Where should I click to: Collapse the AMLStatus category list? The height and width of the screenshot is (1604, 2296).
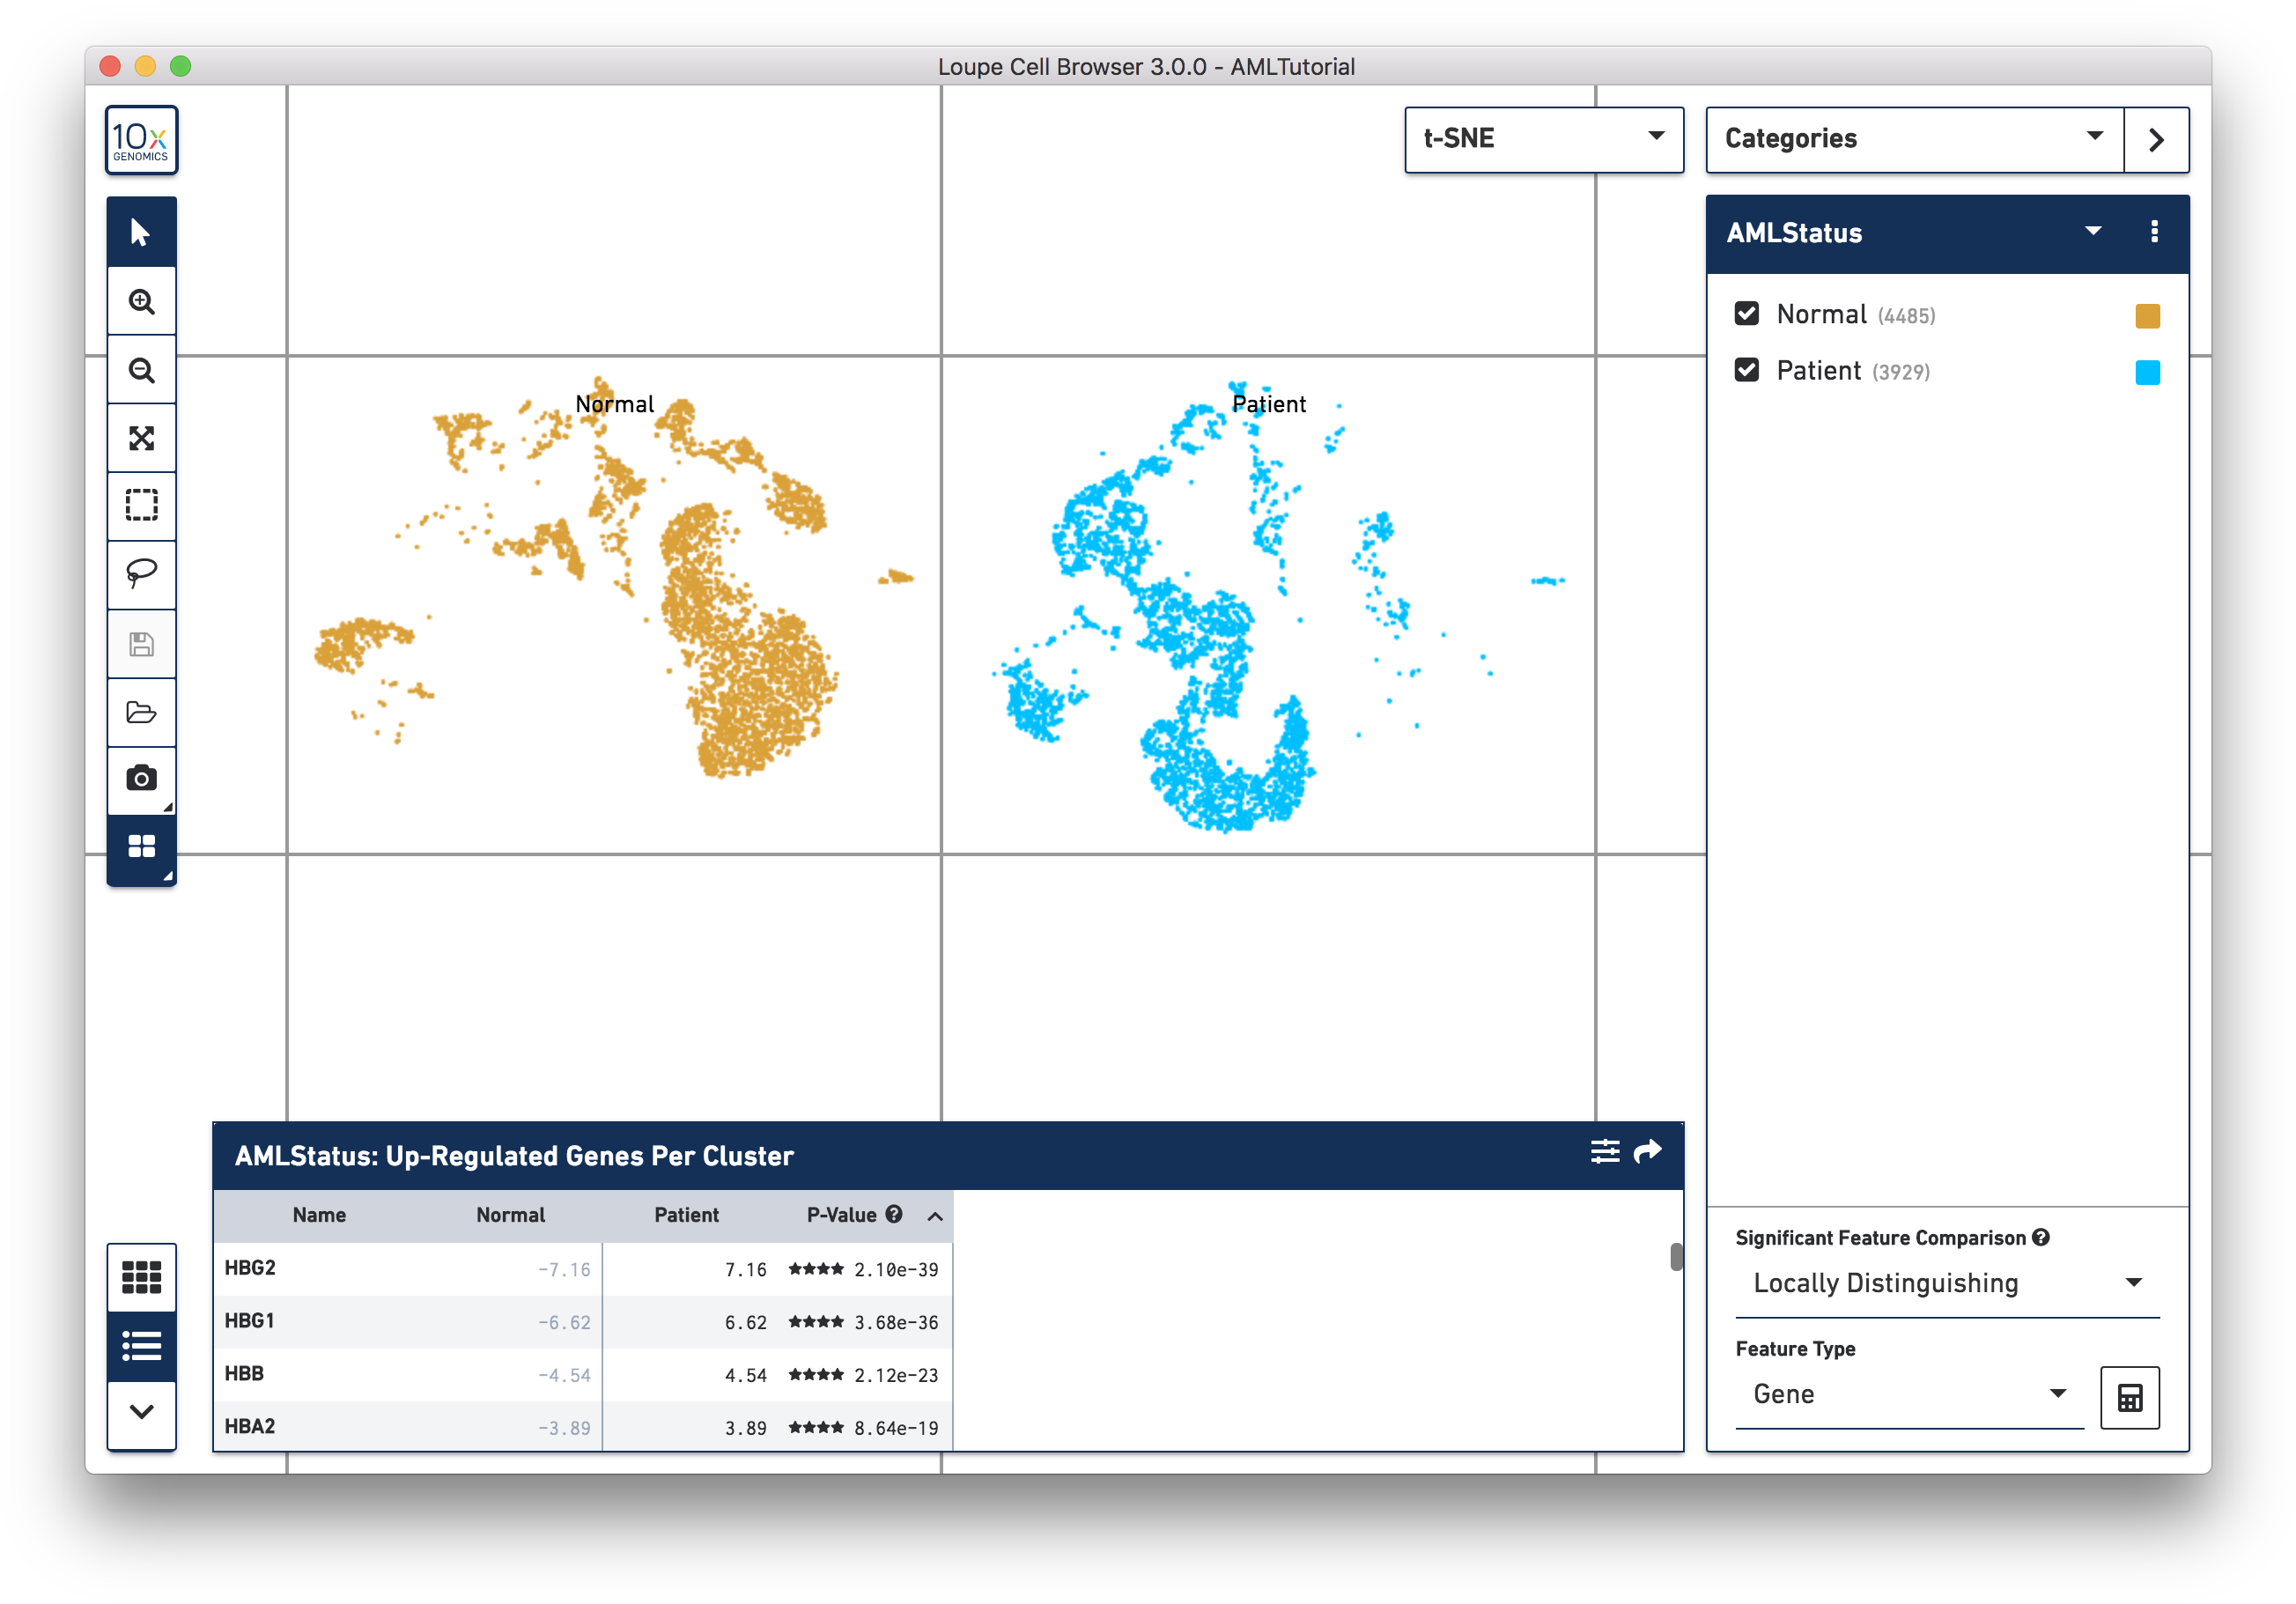coord(2092,232)
